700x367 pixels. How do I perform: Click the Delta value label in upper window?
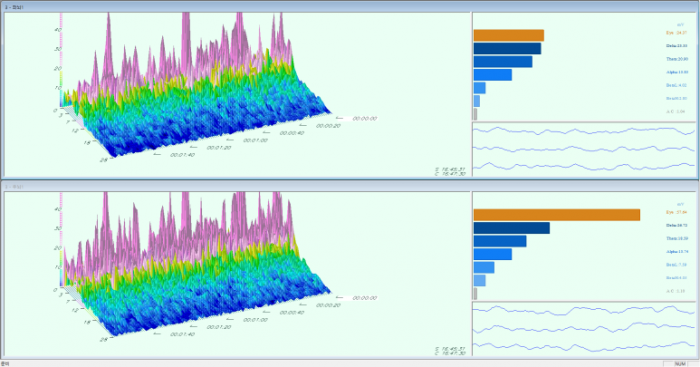coord(676,46)
